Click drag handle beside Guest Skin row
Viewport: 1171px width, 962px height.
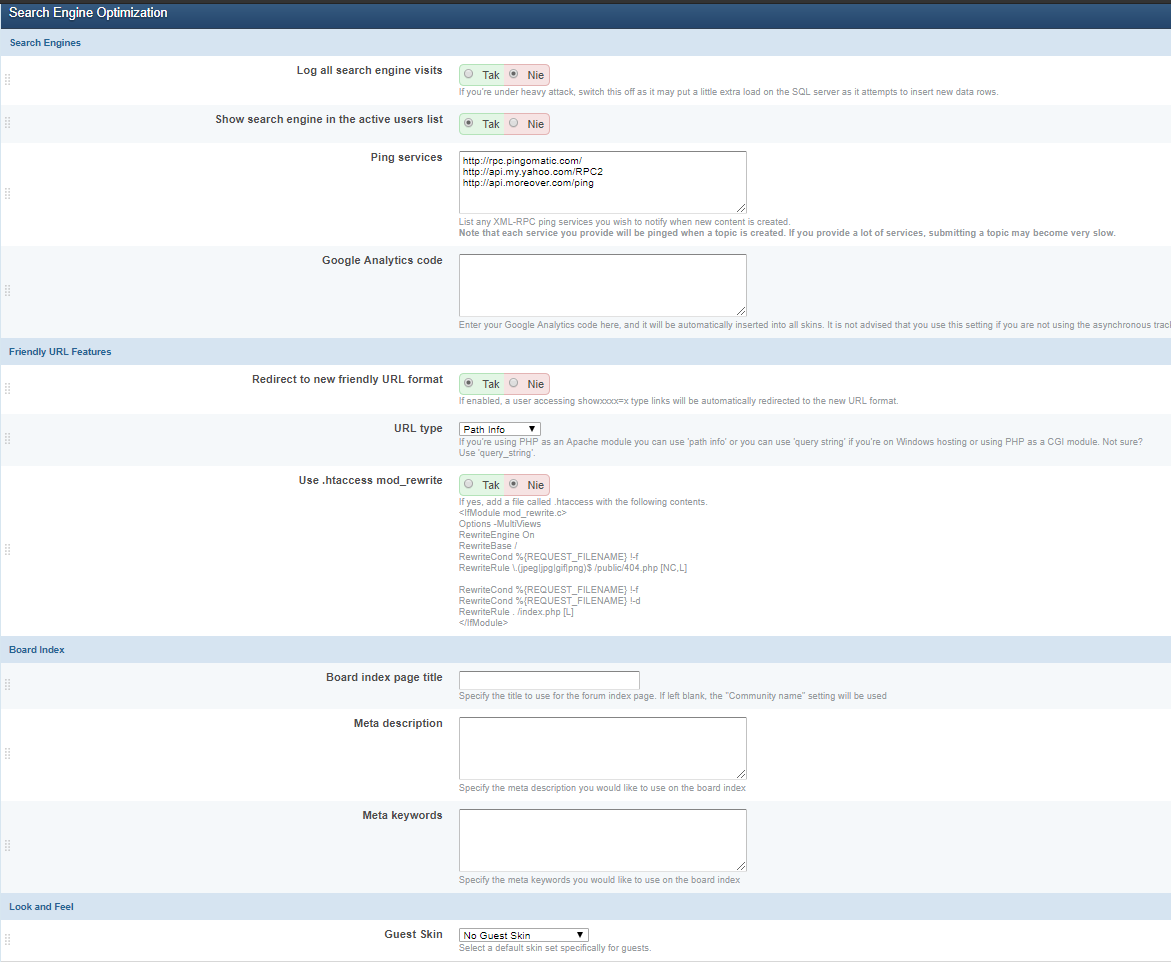click(8, 940)
